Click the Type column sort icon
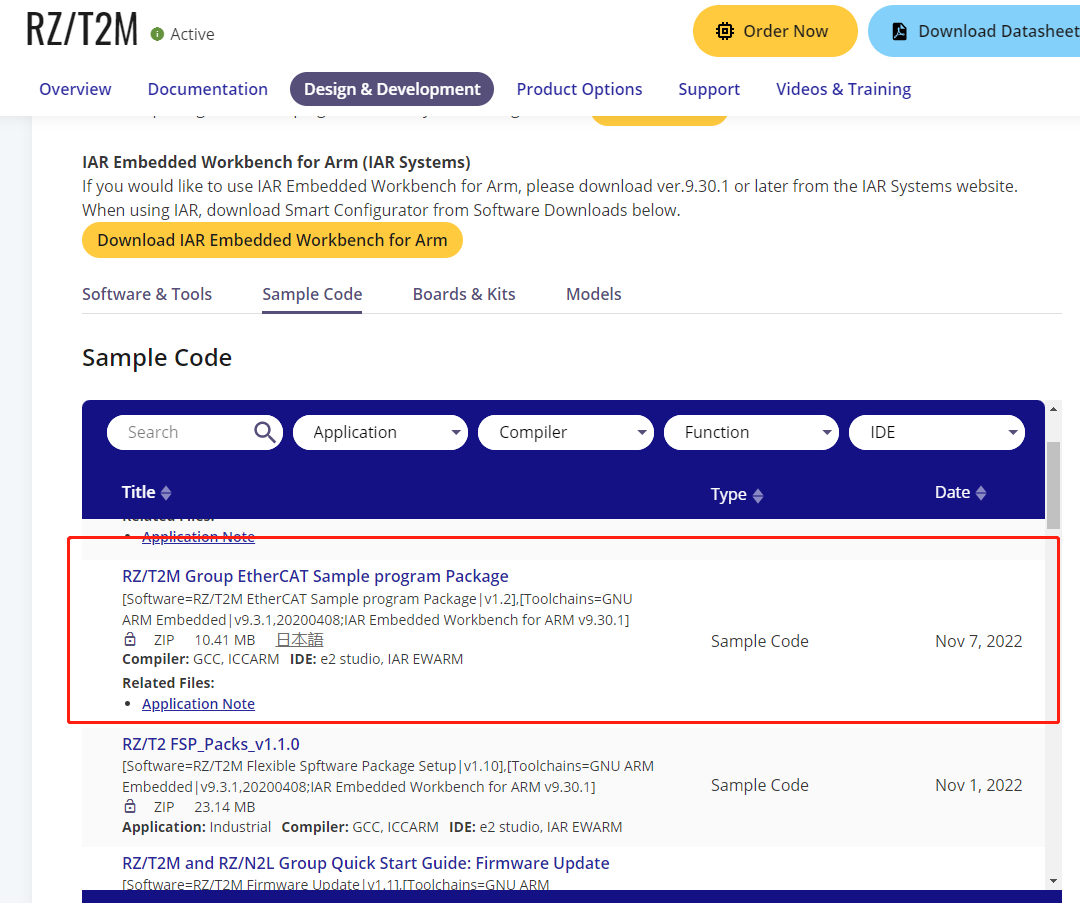 click(758, 496)
